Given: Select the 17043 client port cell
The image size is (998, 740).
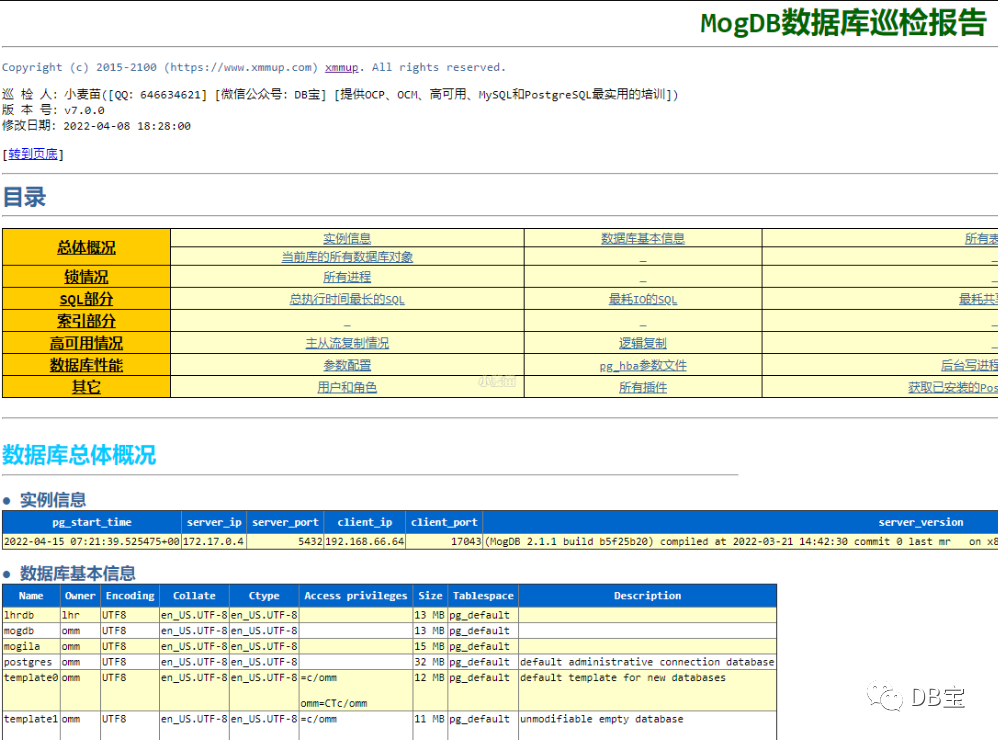Looking at the screenshot, I should pyautogui.click(x=444, y=541).
